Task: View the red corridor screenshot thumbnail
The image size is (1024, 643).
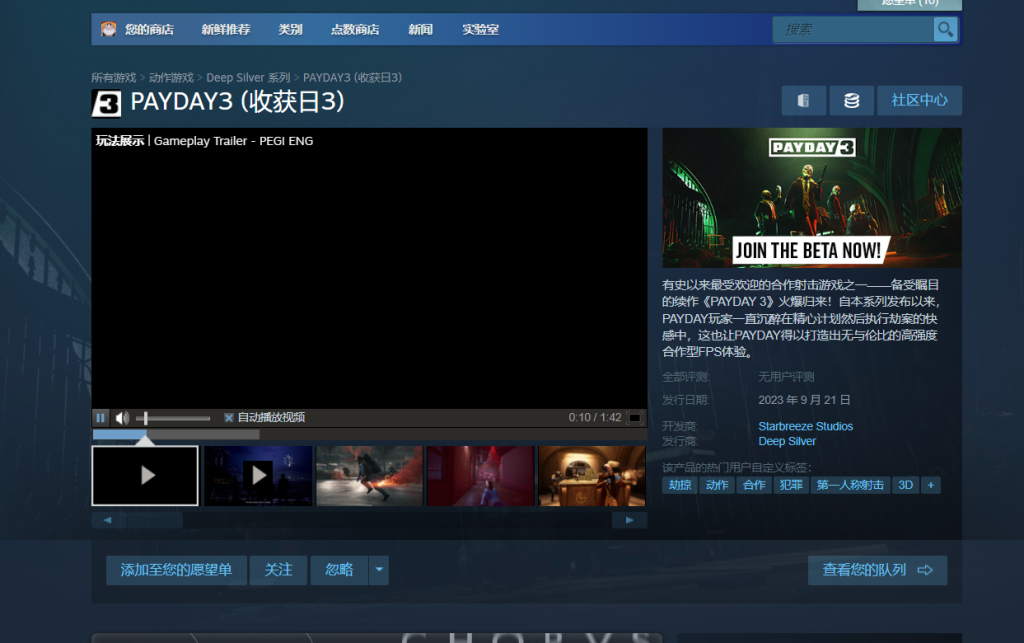Action: (x=481, y=476)
